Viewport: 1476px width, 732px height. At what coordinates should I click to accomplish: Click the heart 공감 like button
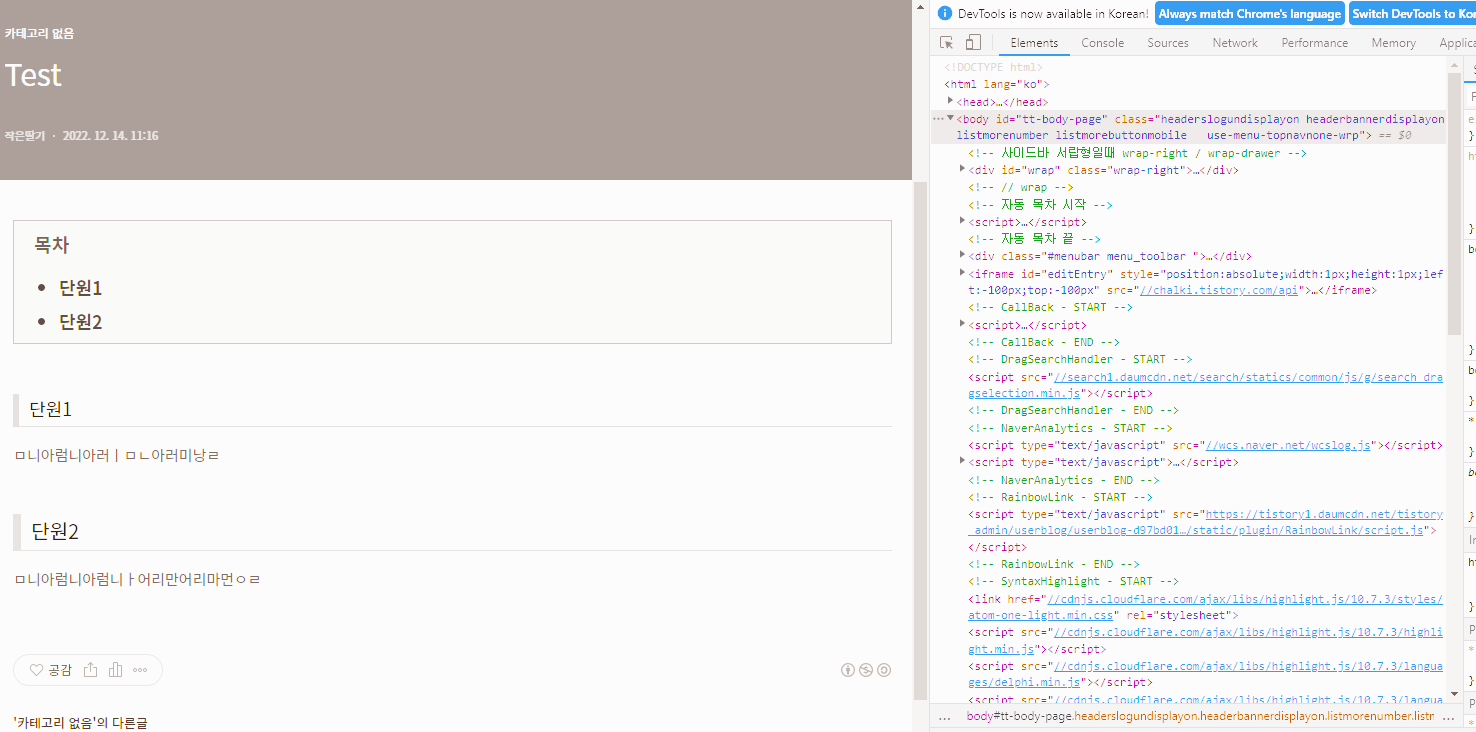50,670
